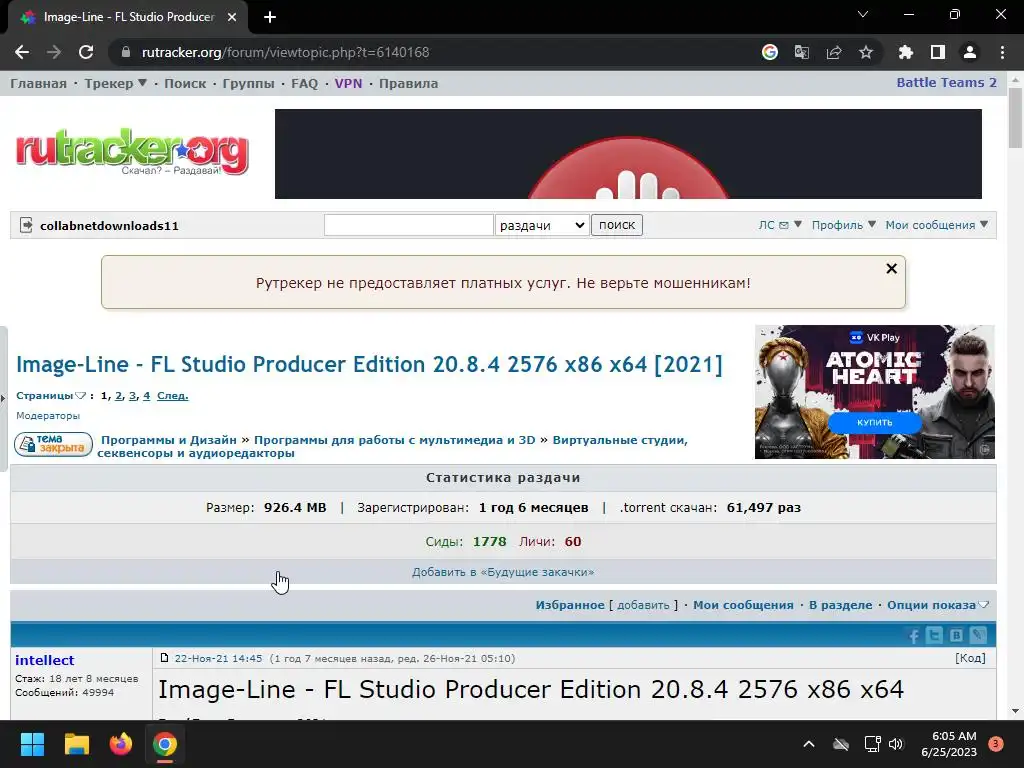Image resolution: width=1024 pixels, height=768 pixels.
Task: Open 'В разделе' link
Action: pyautogui.click(x=840, y=605)
